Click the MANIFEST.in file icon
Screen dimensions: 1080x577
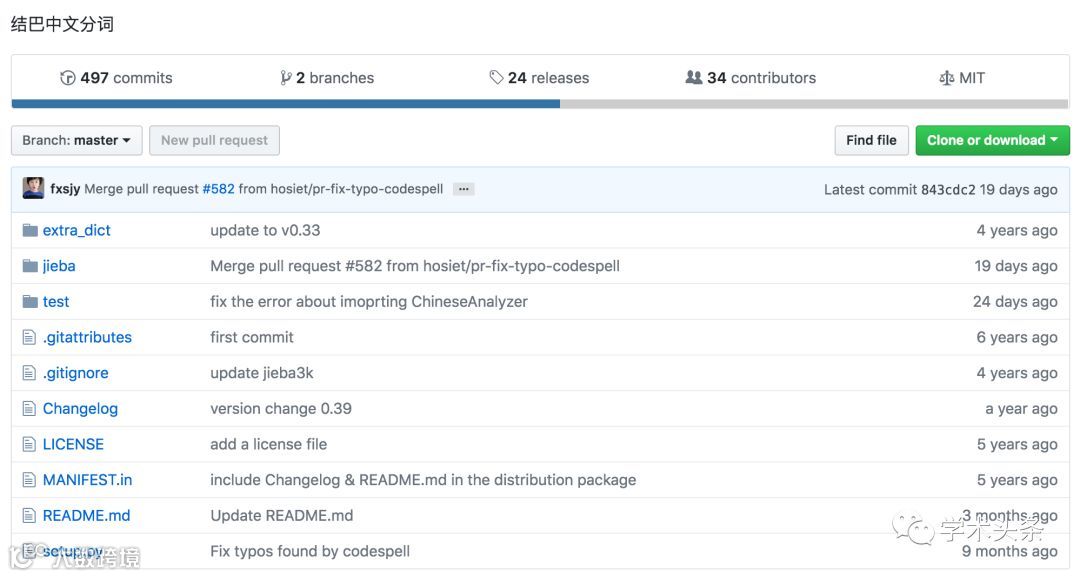point(29,480)
